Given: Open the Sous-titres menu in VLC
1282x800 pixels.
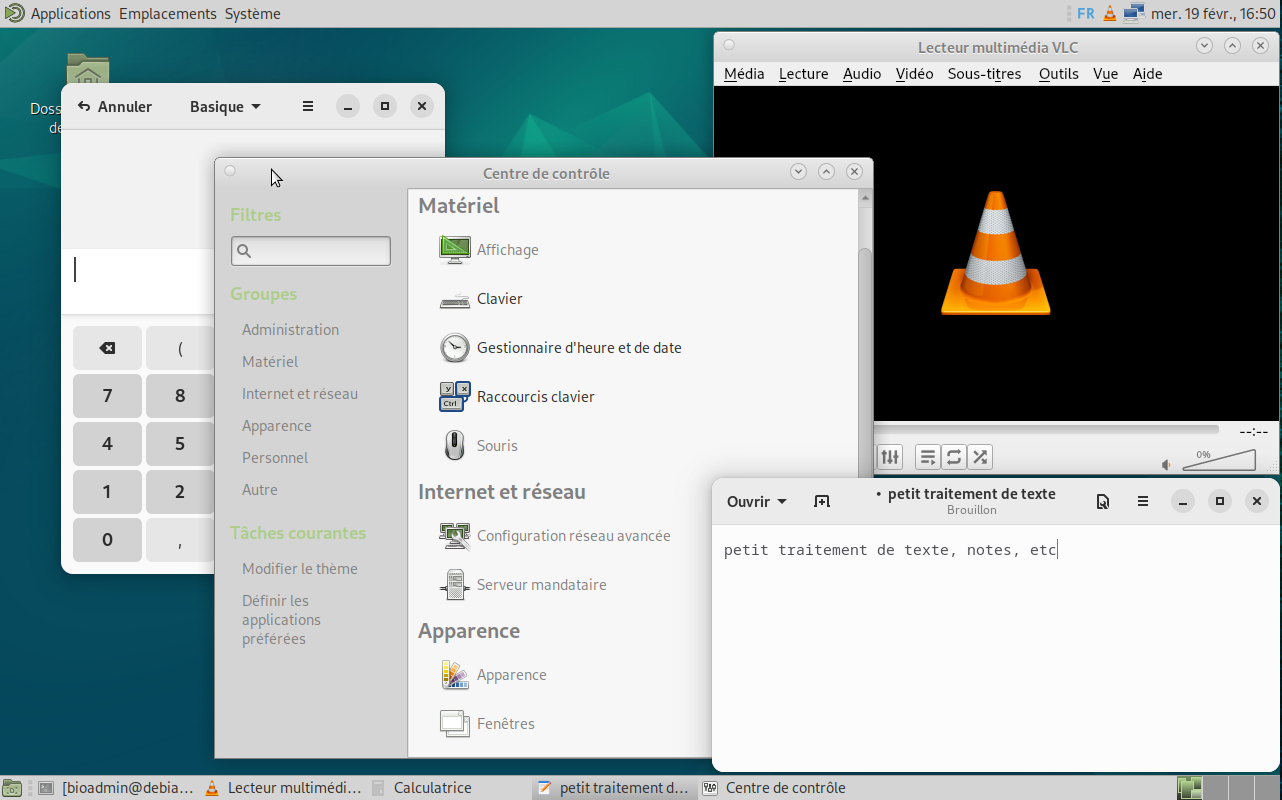Looking at the screenshot, I should click(984, 74).
